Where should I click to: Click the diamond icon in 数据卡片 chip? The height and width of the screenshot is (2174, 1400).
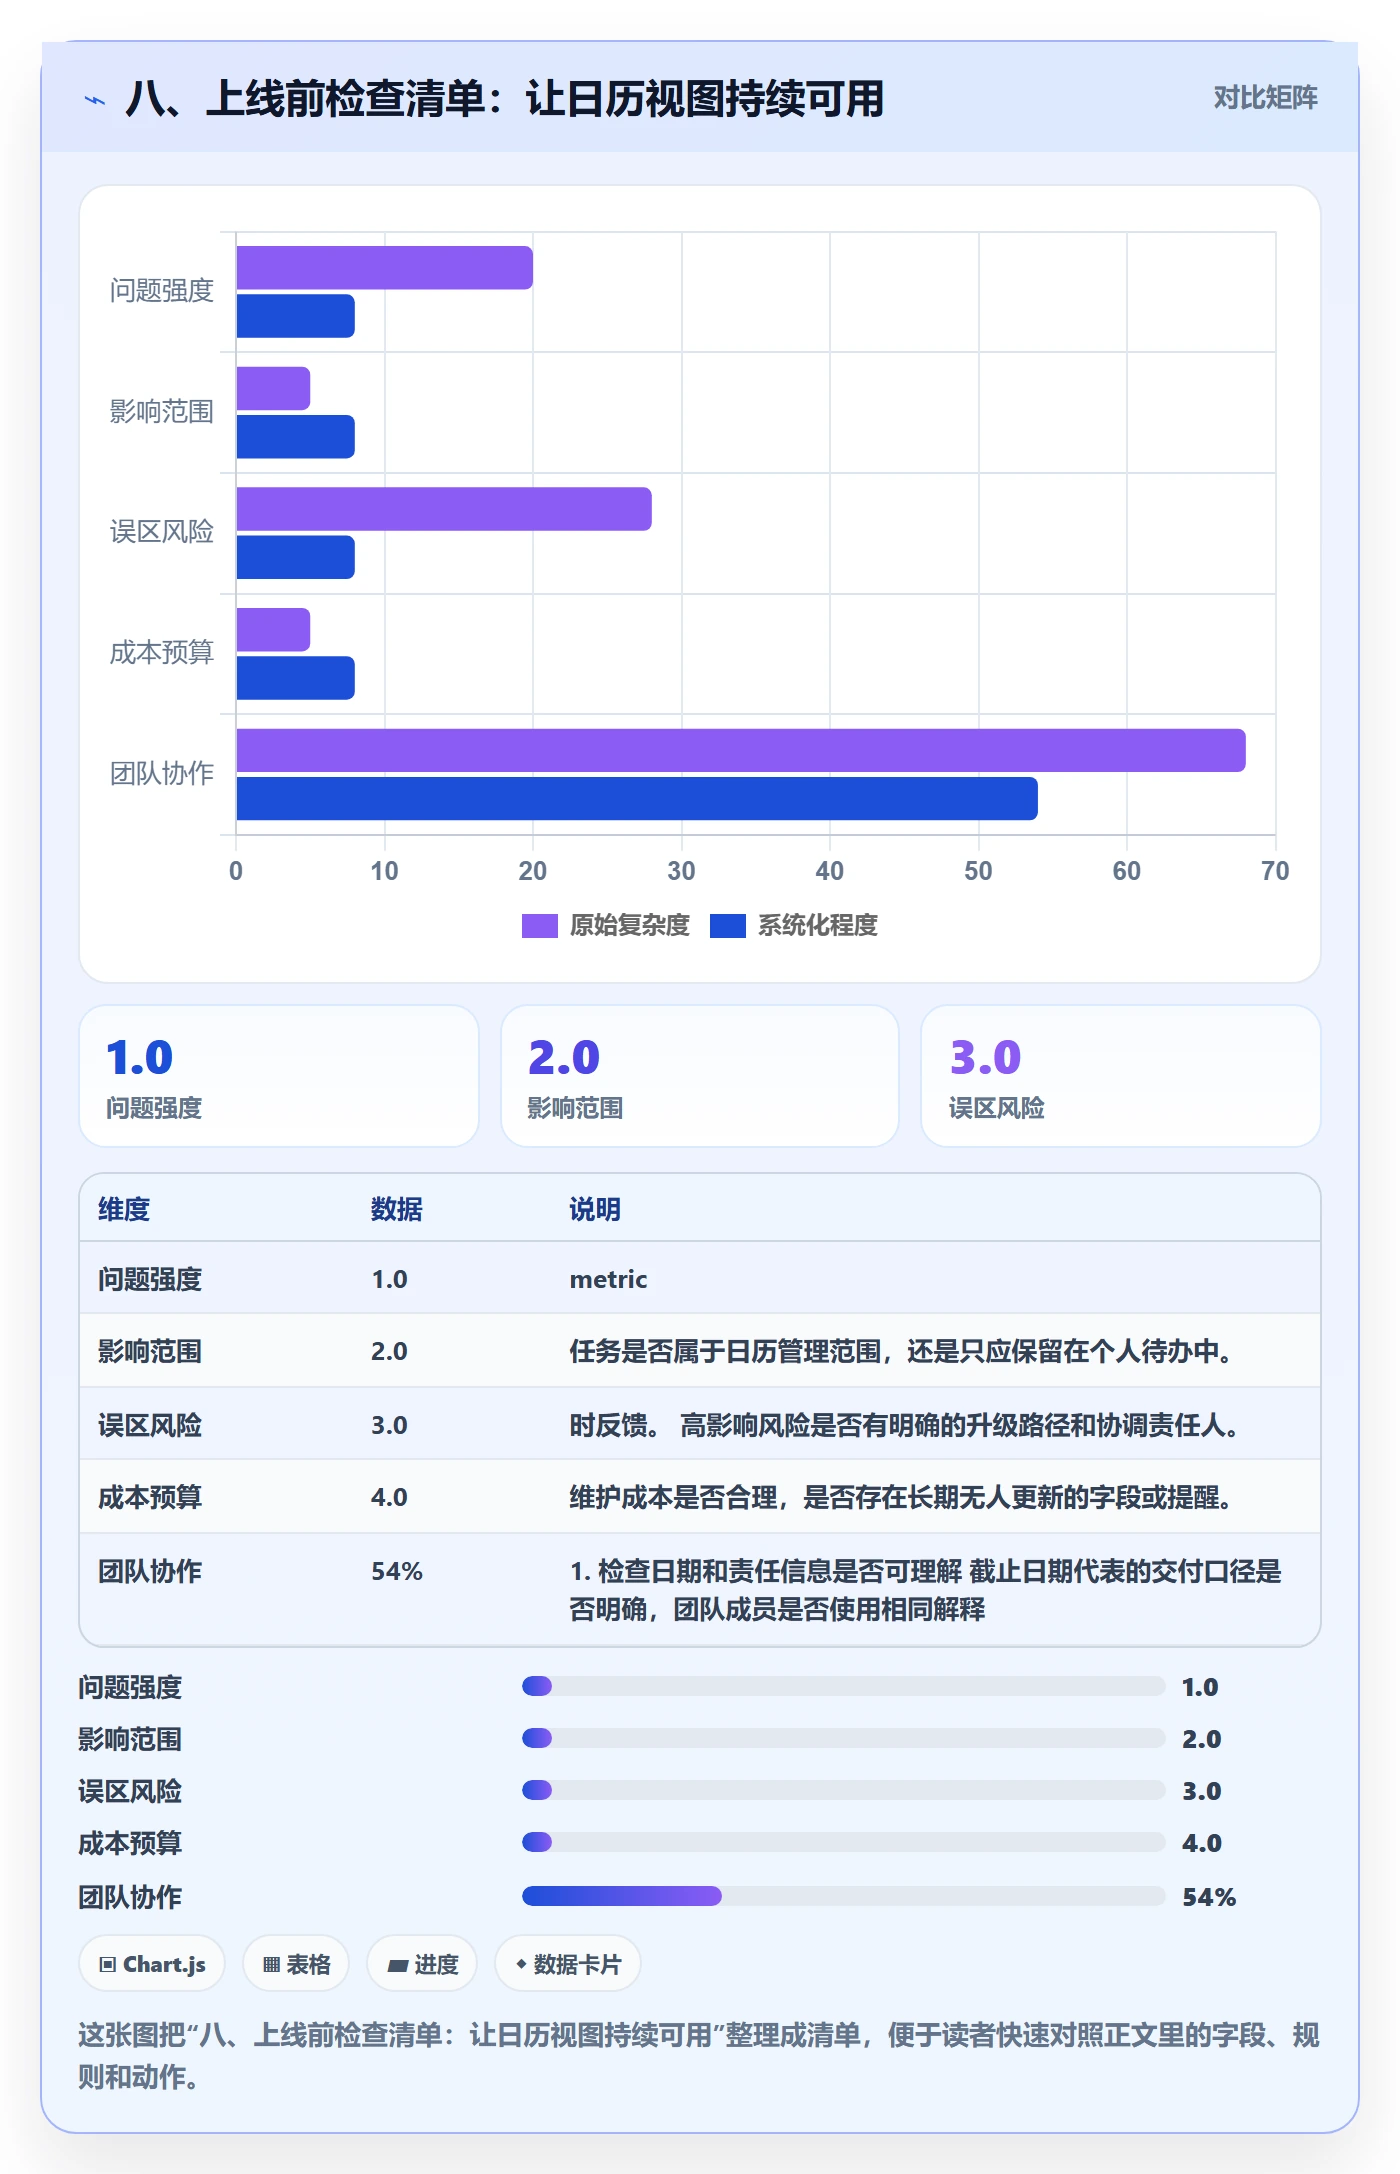(521, 1965)
